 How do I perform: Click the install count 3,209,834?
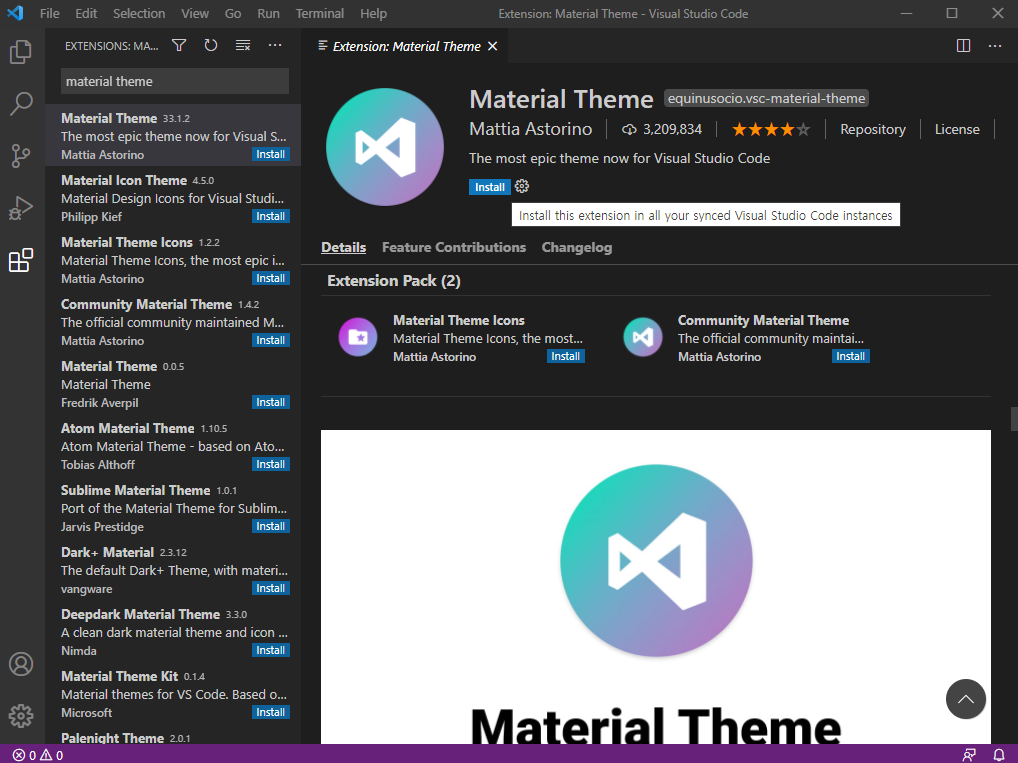pos(662,129)
